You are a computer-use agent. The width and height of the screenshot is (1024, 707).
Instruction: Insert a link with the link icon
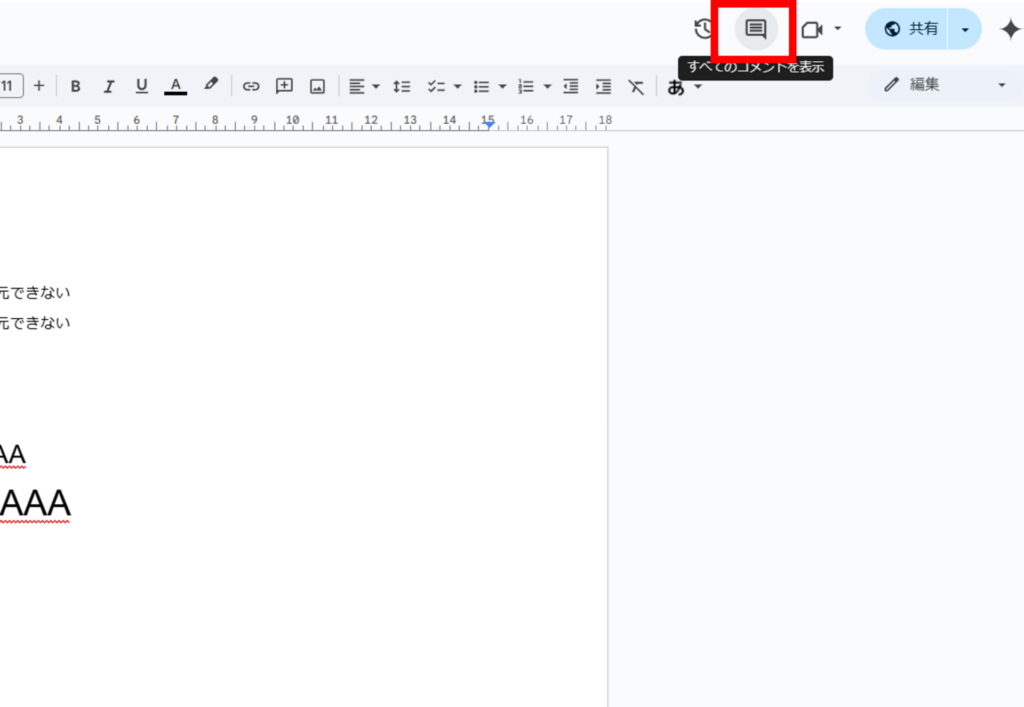[x=251, y=86]
